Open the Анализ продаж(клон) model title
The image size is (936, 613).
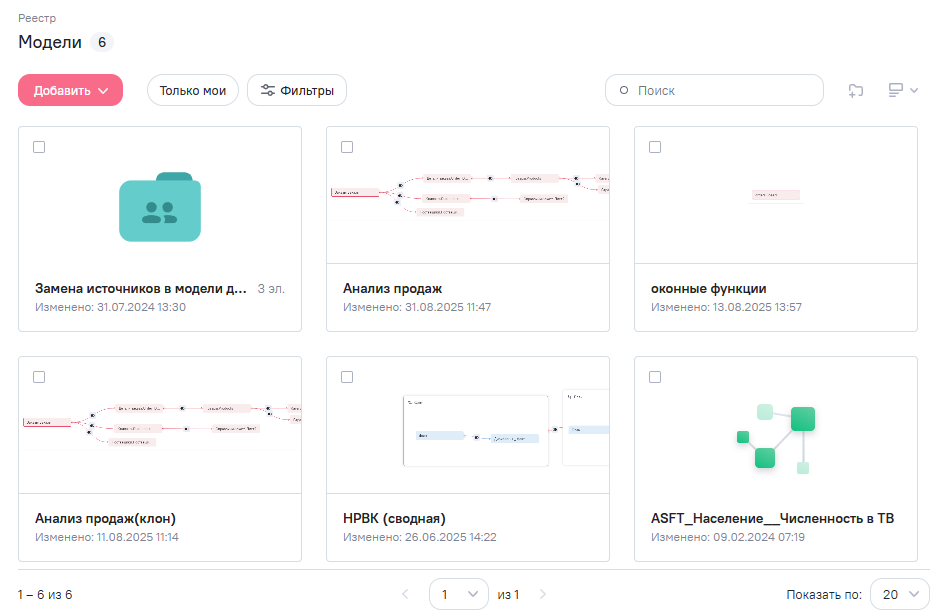105,518
